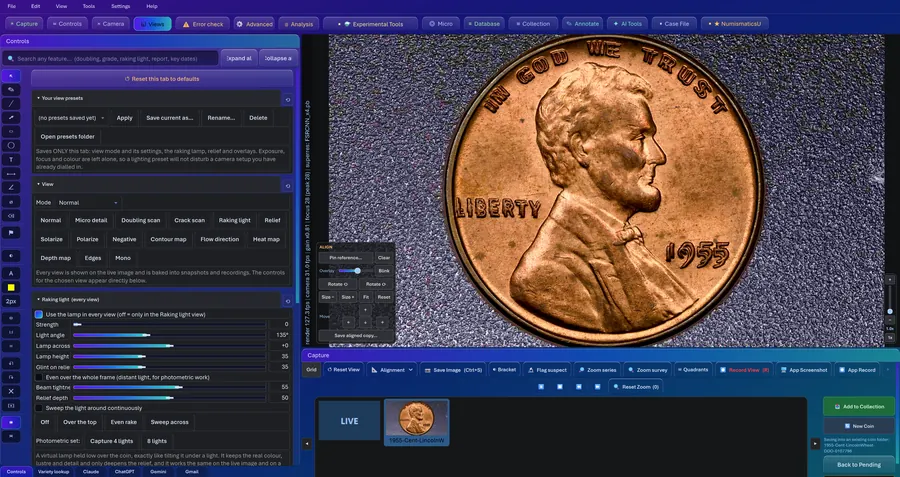Screen dimensions: 900x477
Task: Click the 'Collapse all' button
Action: tap(278, 58)
